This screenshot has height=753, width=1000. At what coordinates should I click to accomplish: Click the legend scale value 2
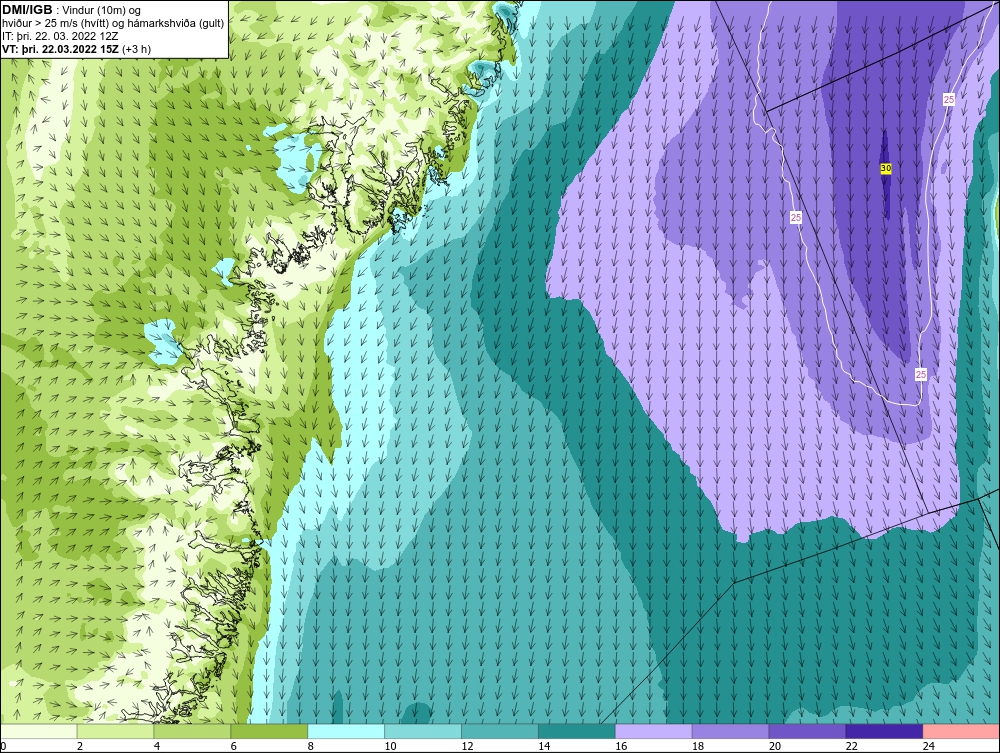coord(80,746)
